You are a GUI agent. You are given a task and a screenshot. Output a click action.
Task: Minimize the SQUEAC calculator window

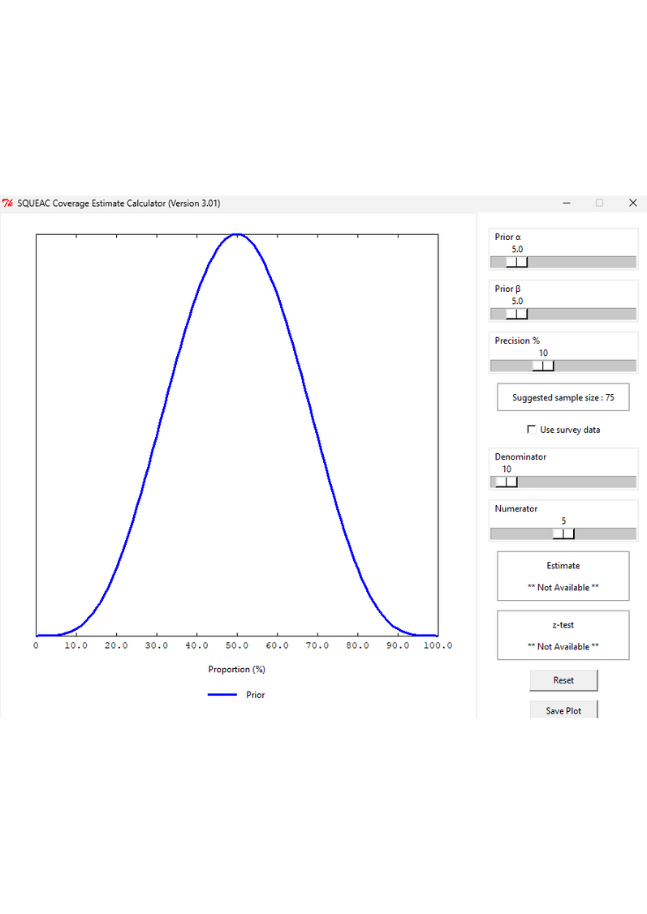pos(567,203)
